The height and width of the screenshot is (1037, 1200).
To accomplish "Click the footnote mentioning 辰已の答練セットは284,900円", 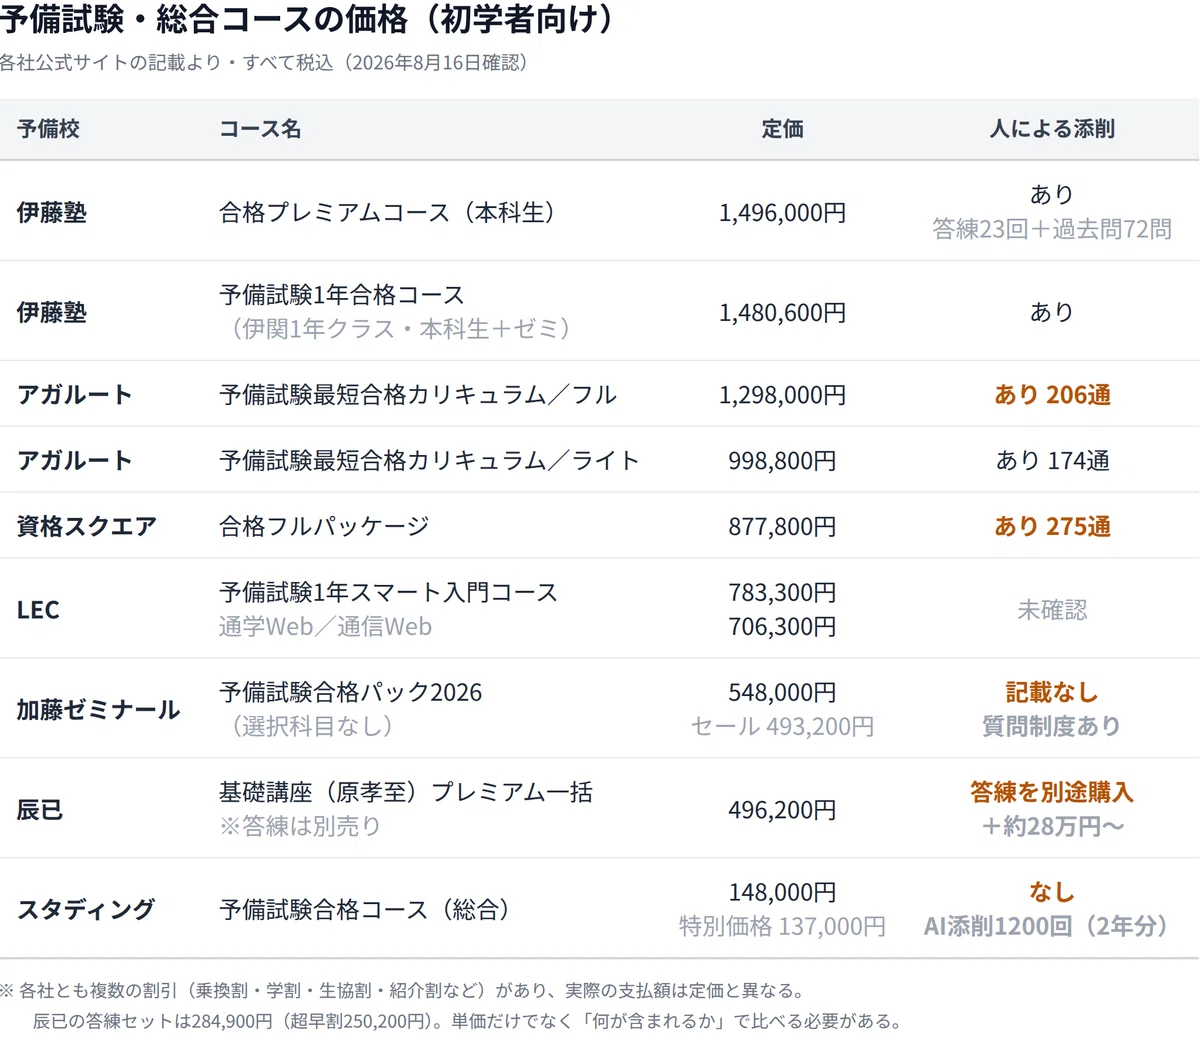I will (x=467, y=1022).
